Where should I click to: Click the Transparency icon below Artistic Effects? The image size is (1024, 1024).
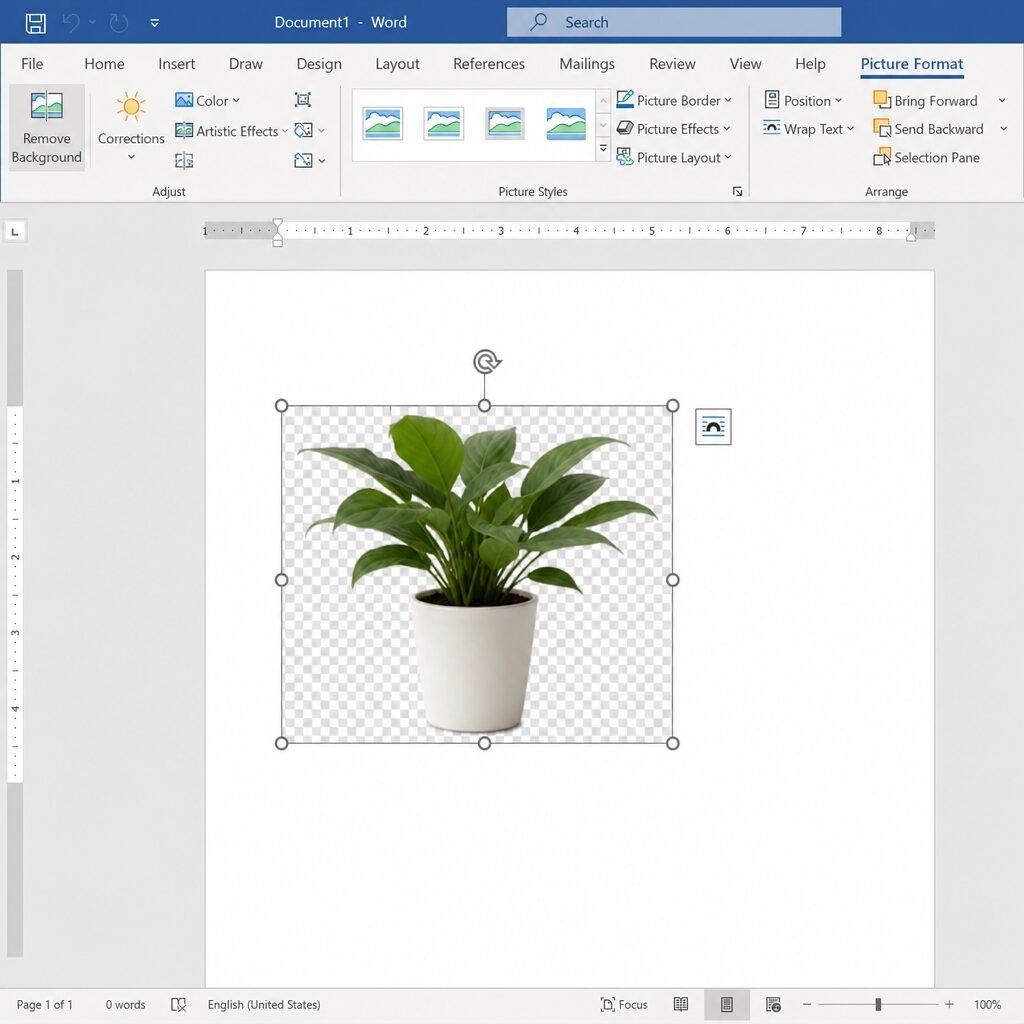(184, 161)
